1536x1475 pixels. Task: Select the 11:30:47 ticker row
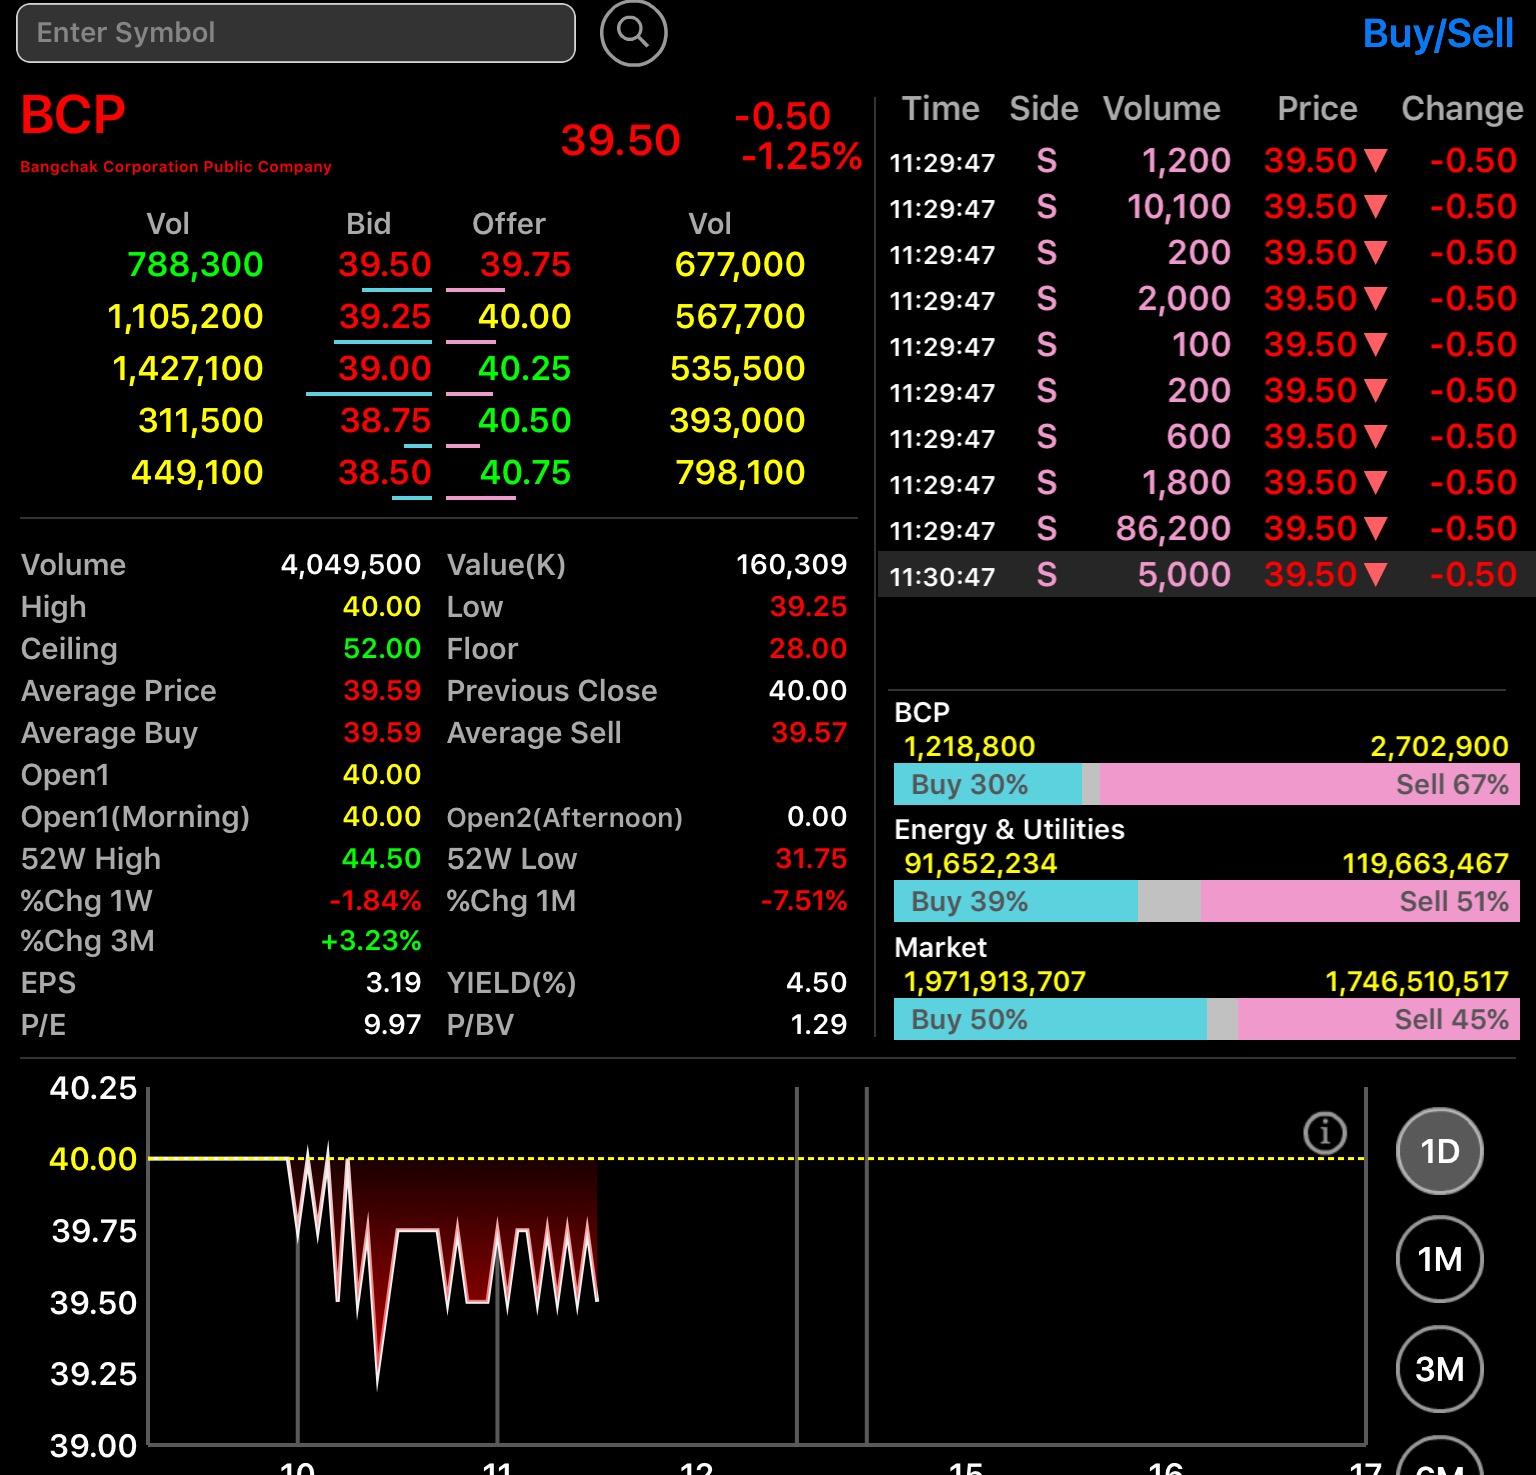coord(1206,574)
